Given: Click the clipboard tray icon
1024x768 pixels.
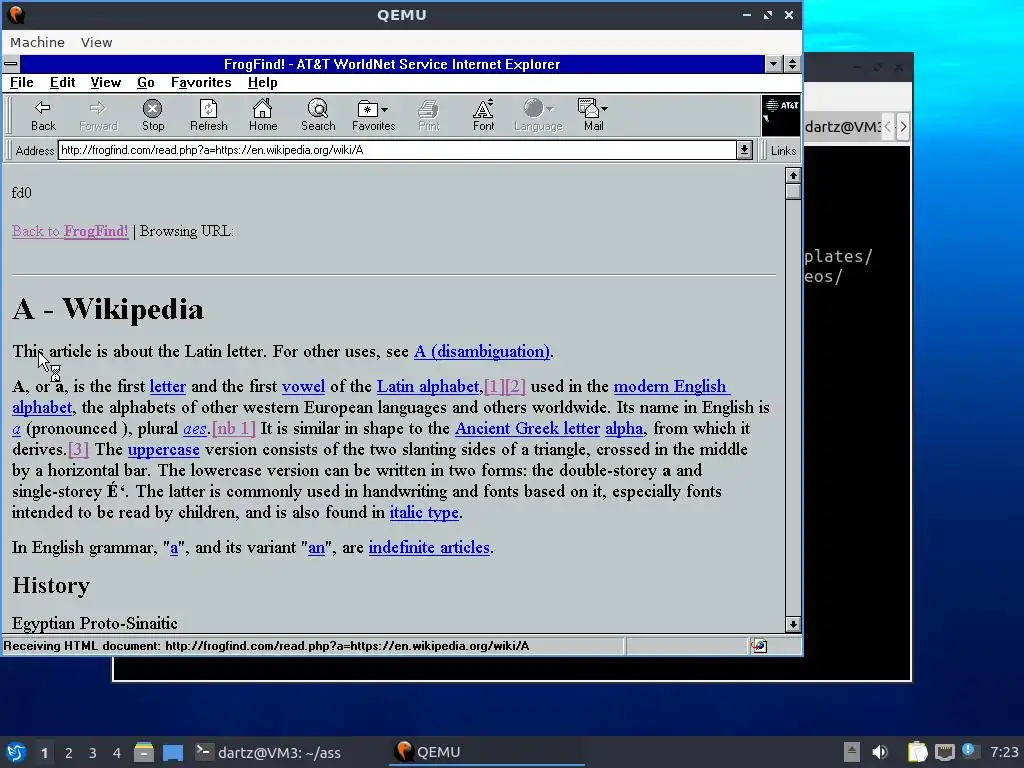Looking at the screenshot, I should click(918, 752).
